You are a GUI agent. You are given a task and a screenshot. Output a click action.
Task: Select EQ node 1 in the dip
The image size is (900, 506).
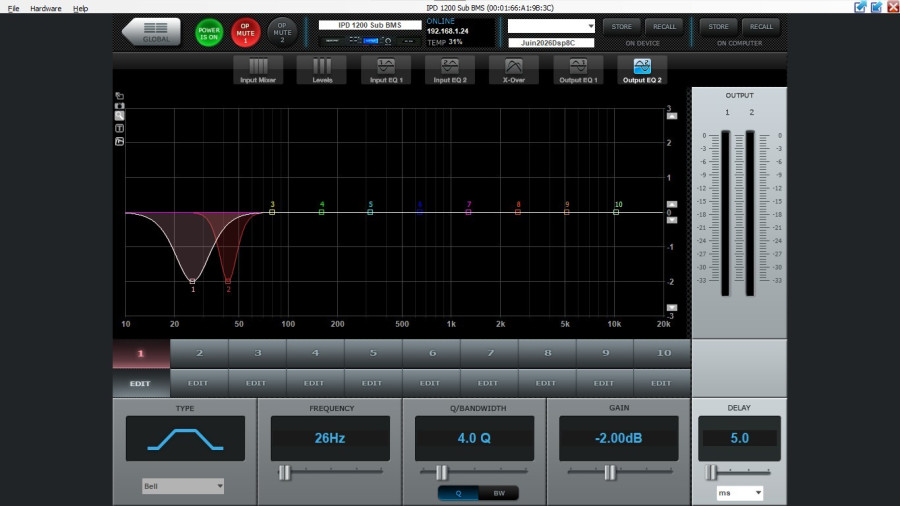pos(192,281)
